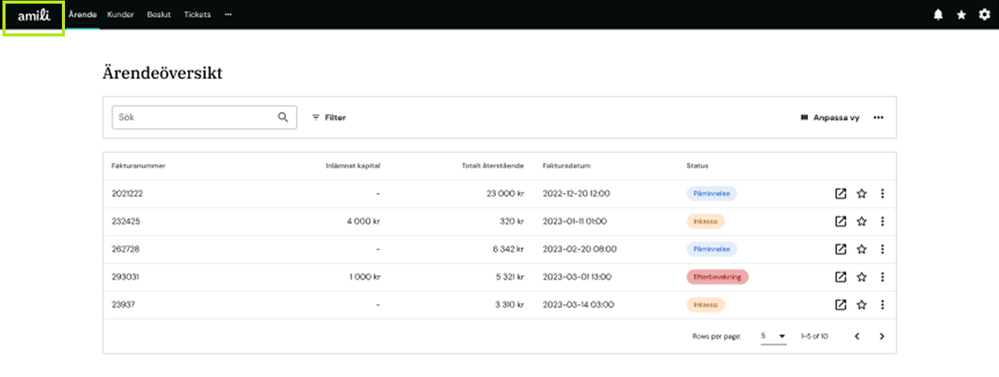Go to next page arrow
Screen dimensions: 999x377
pyautogui.click(x=882, y=336)
